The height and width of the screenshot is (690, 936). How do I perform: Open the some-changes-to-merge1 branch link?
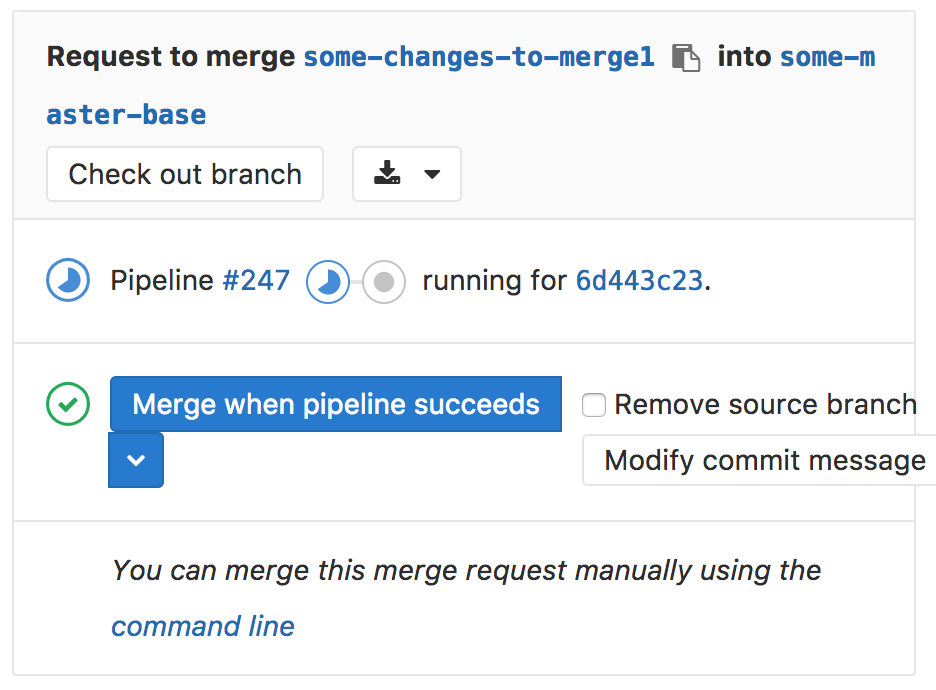(479, 57)
